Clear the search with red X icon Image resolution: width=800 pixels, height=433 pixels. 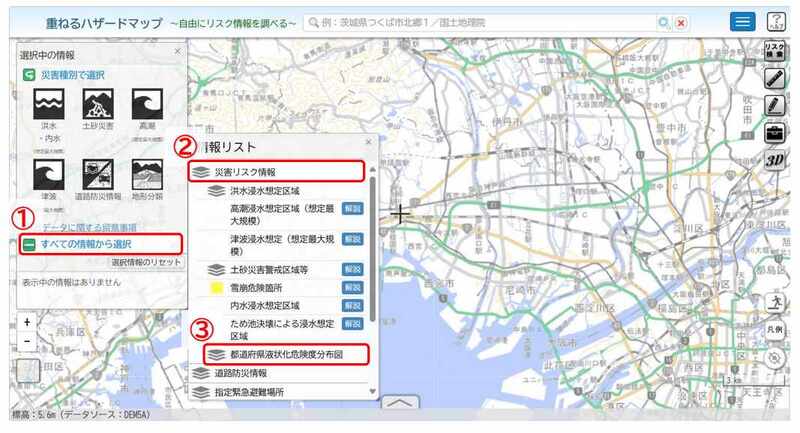681,22
